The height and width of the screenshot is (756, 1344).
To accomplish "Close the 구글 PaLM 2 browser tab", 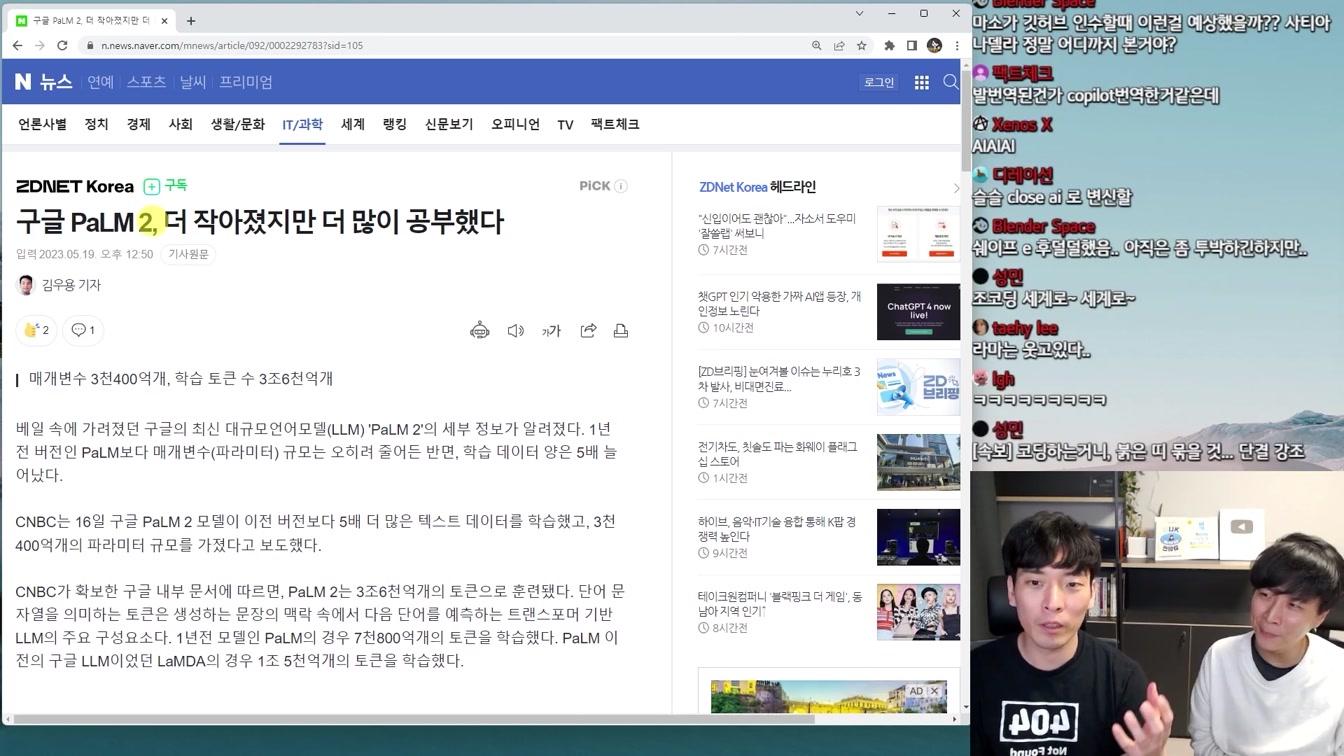I will coord(164,20).
